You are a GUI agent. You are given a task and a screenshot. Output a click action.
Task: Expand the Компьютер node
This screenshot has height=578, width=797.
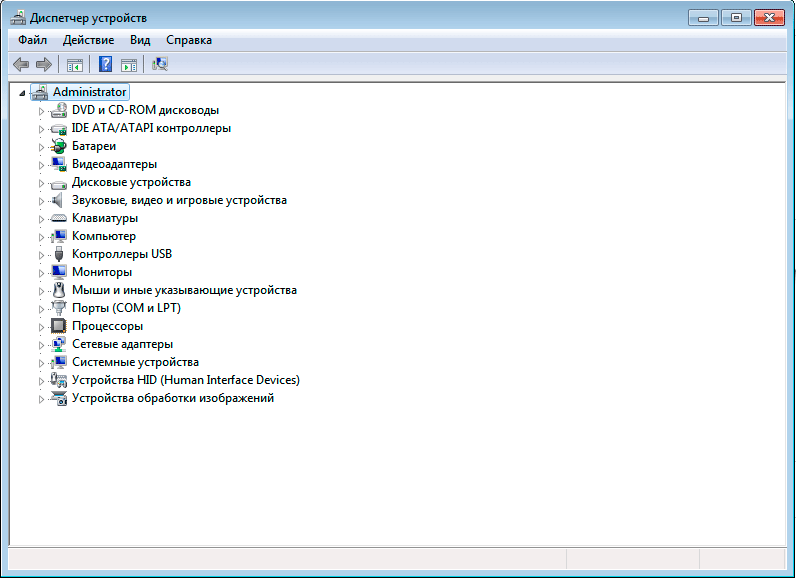coord(41,237)
